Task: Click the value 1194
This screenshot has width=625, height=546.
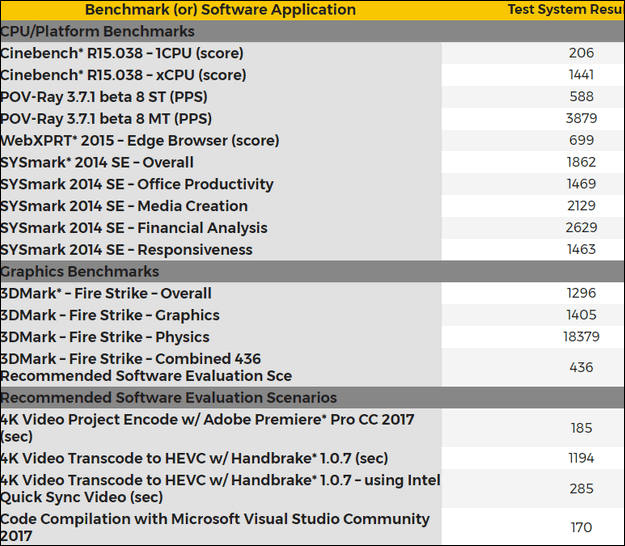Action: 581,458
